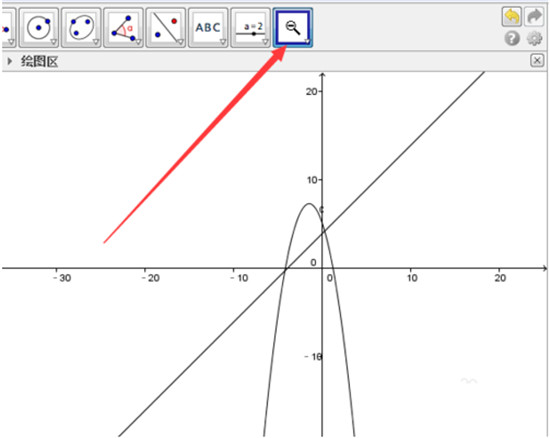
Task: Close the 绘图区 graphics view panel
Action: (537, 60)
